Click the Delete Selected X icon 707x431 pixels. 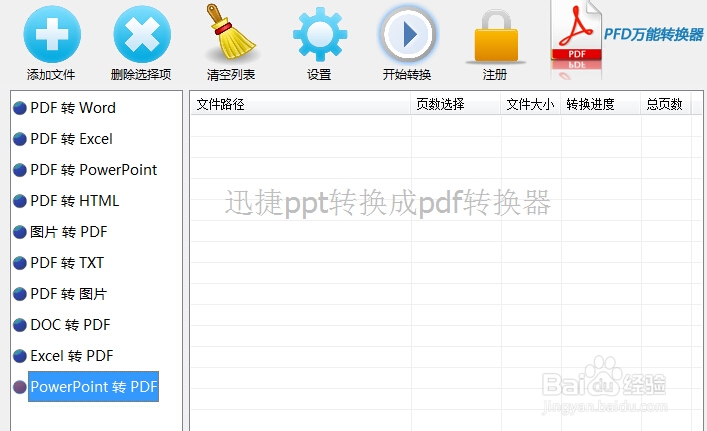tap(142, 34)
